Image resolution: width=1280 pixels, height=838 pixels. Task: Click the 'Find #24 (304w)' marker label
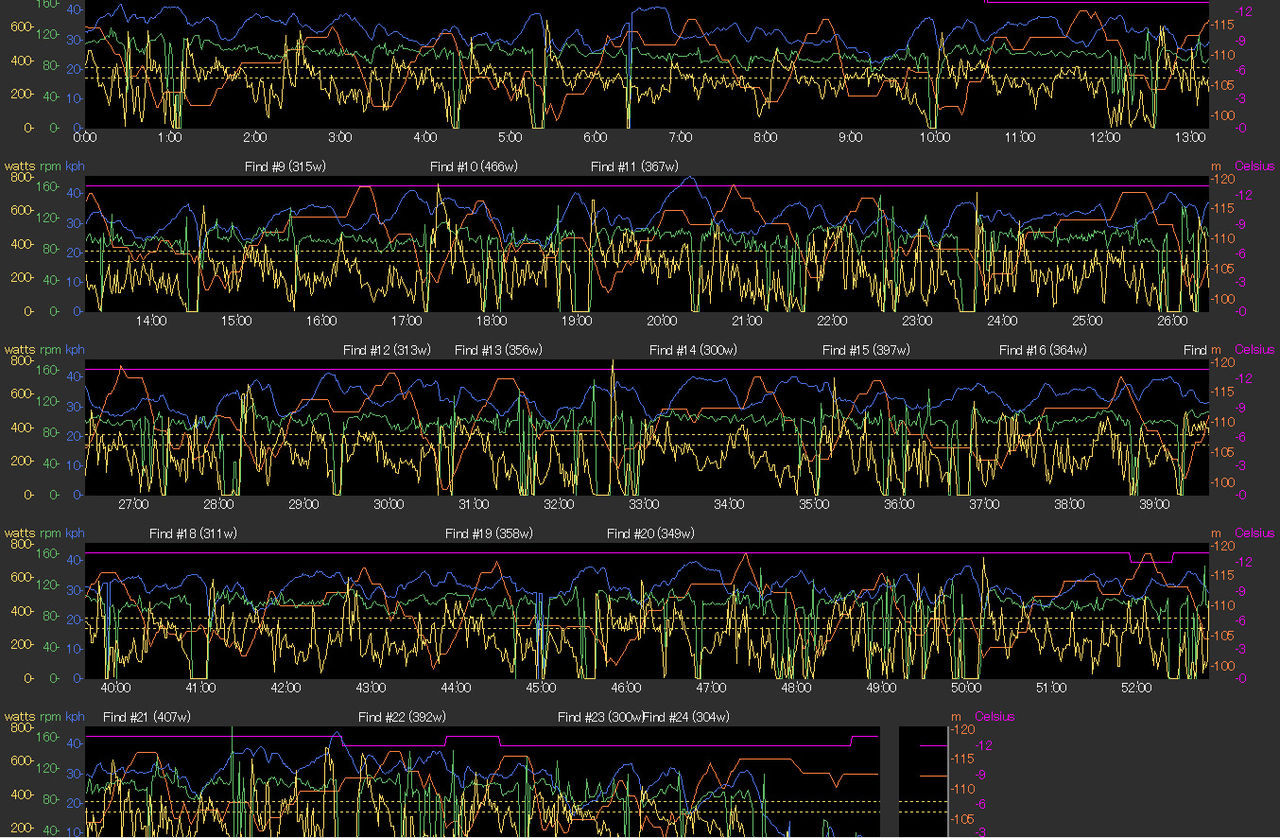pyautogui.click(x=686, y=717)
